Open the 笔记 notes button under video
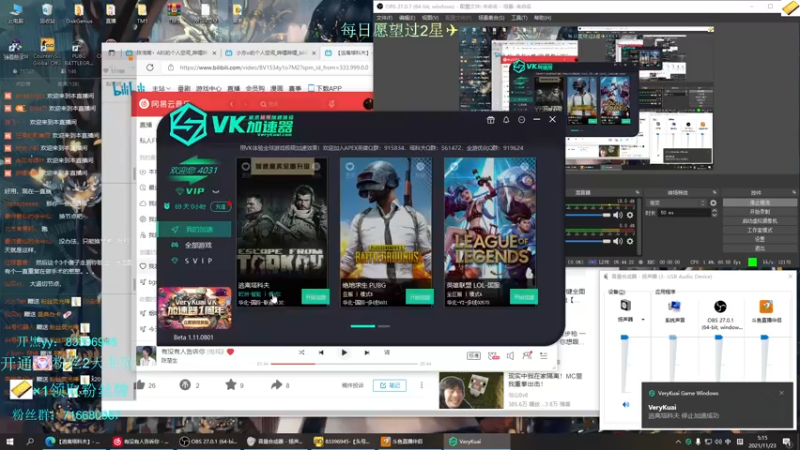This screenshot has width=800, height=450. 390,385
